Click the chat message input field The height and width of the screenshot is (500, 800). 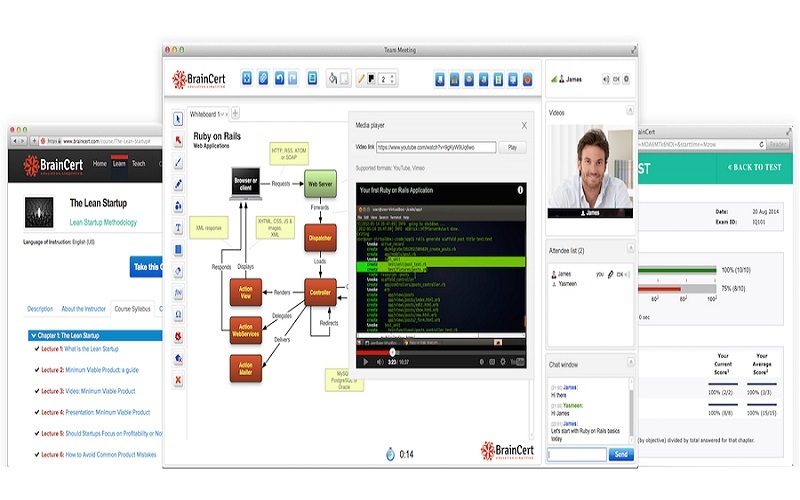(577, 454)
